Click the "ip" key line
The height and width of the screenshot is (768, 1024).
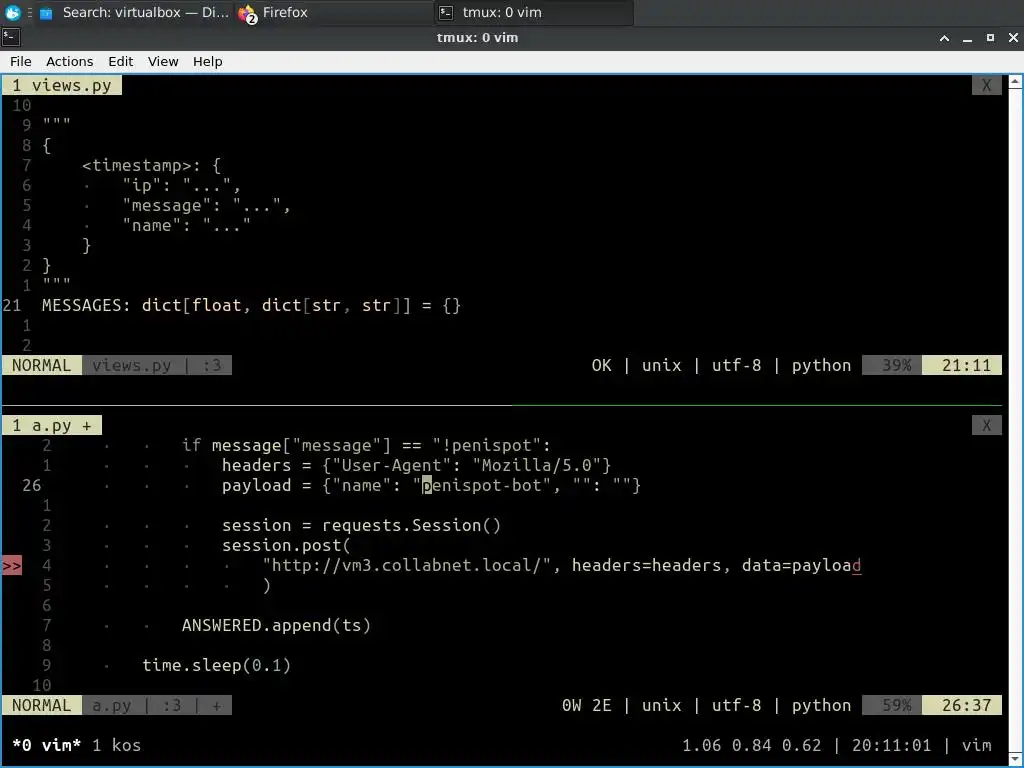(182, 185)
